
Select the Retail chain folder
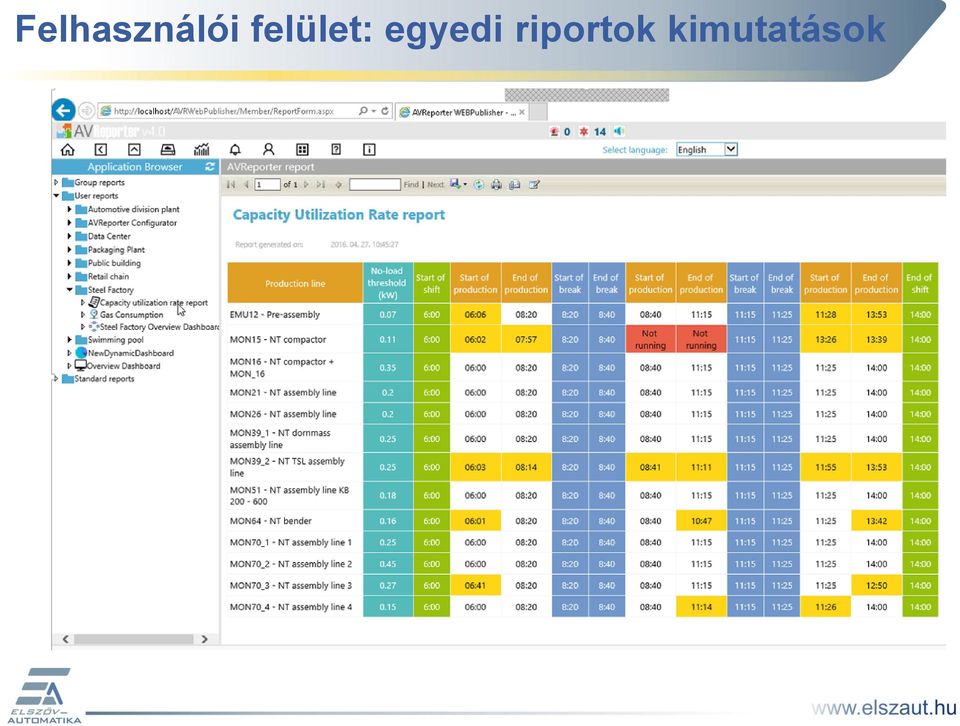pos(108,277)
